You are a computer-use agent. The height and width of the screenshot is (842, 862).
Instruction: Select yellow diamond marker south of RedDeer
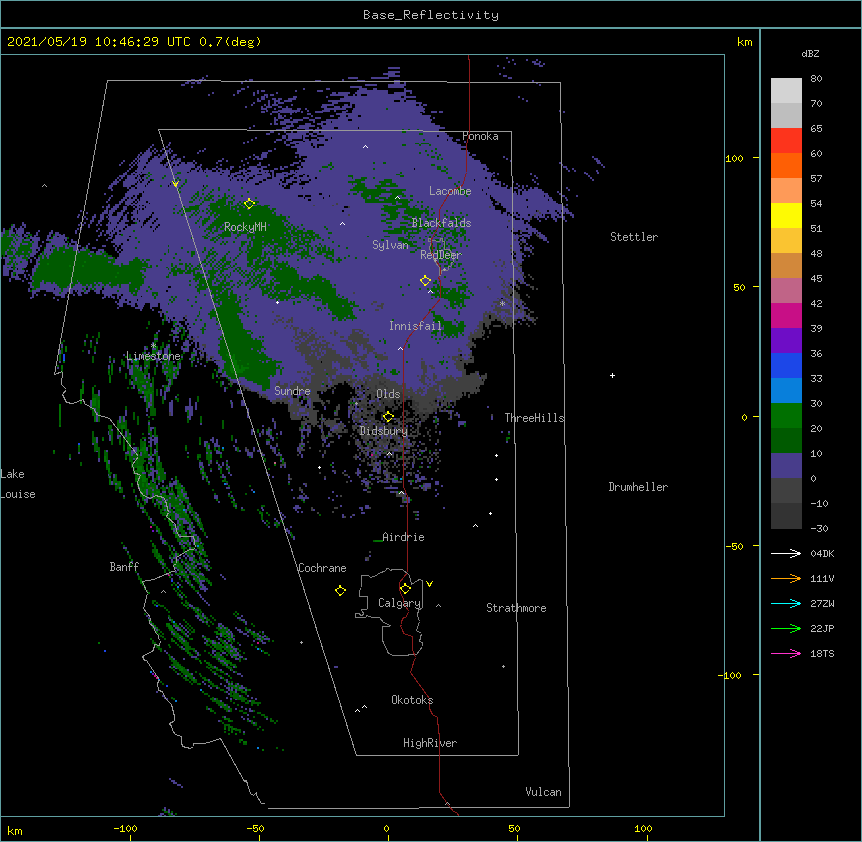(x=425, y=280)
